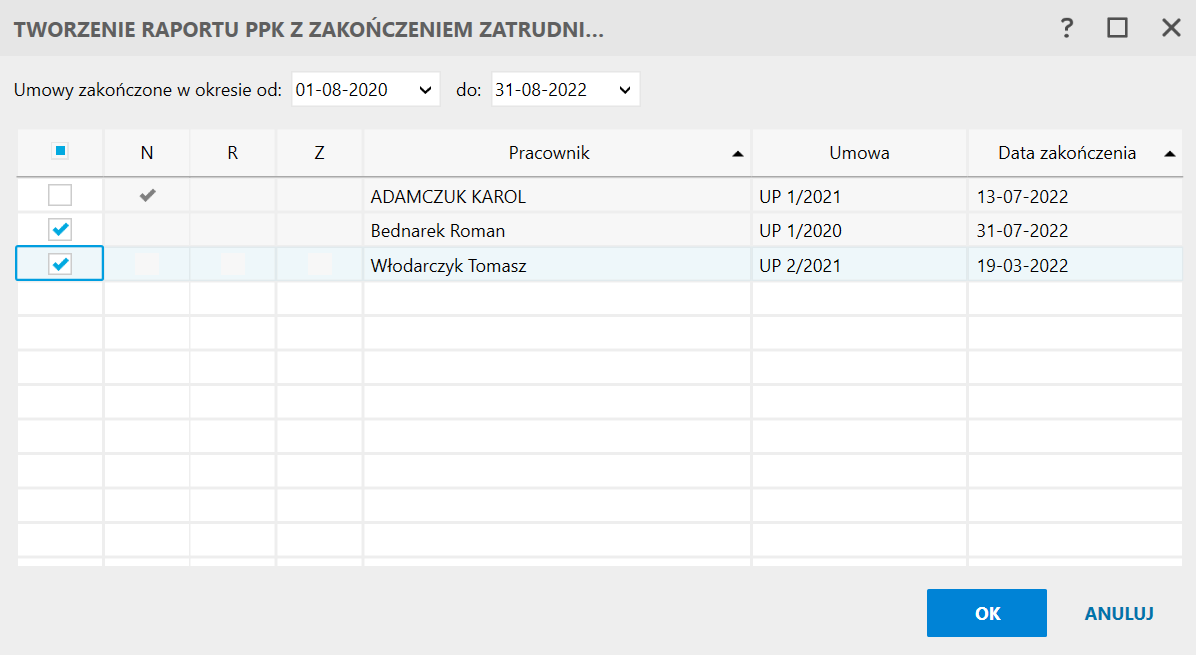Sort by the Data zakończenia column header
The width and height of the screenshot is (1196, 655).
1075,153
